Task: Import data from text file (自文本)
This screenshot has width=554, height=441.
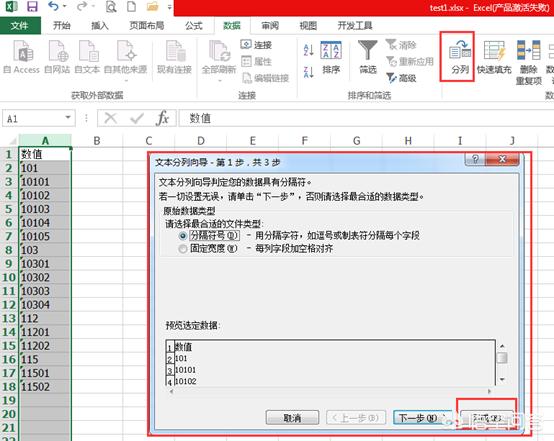Action: 87,57
